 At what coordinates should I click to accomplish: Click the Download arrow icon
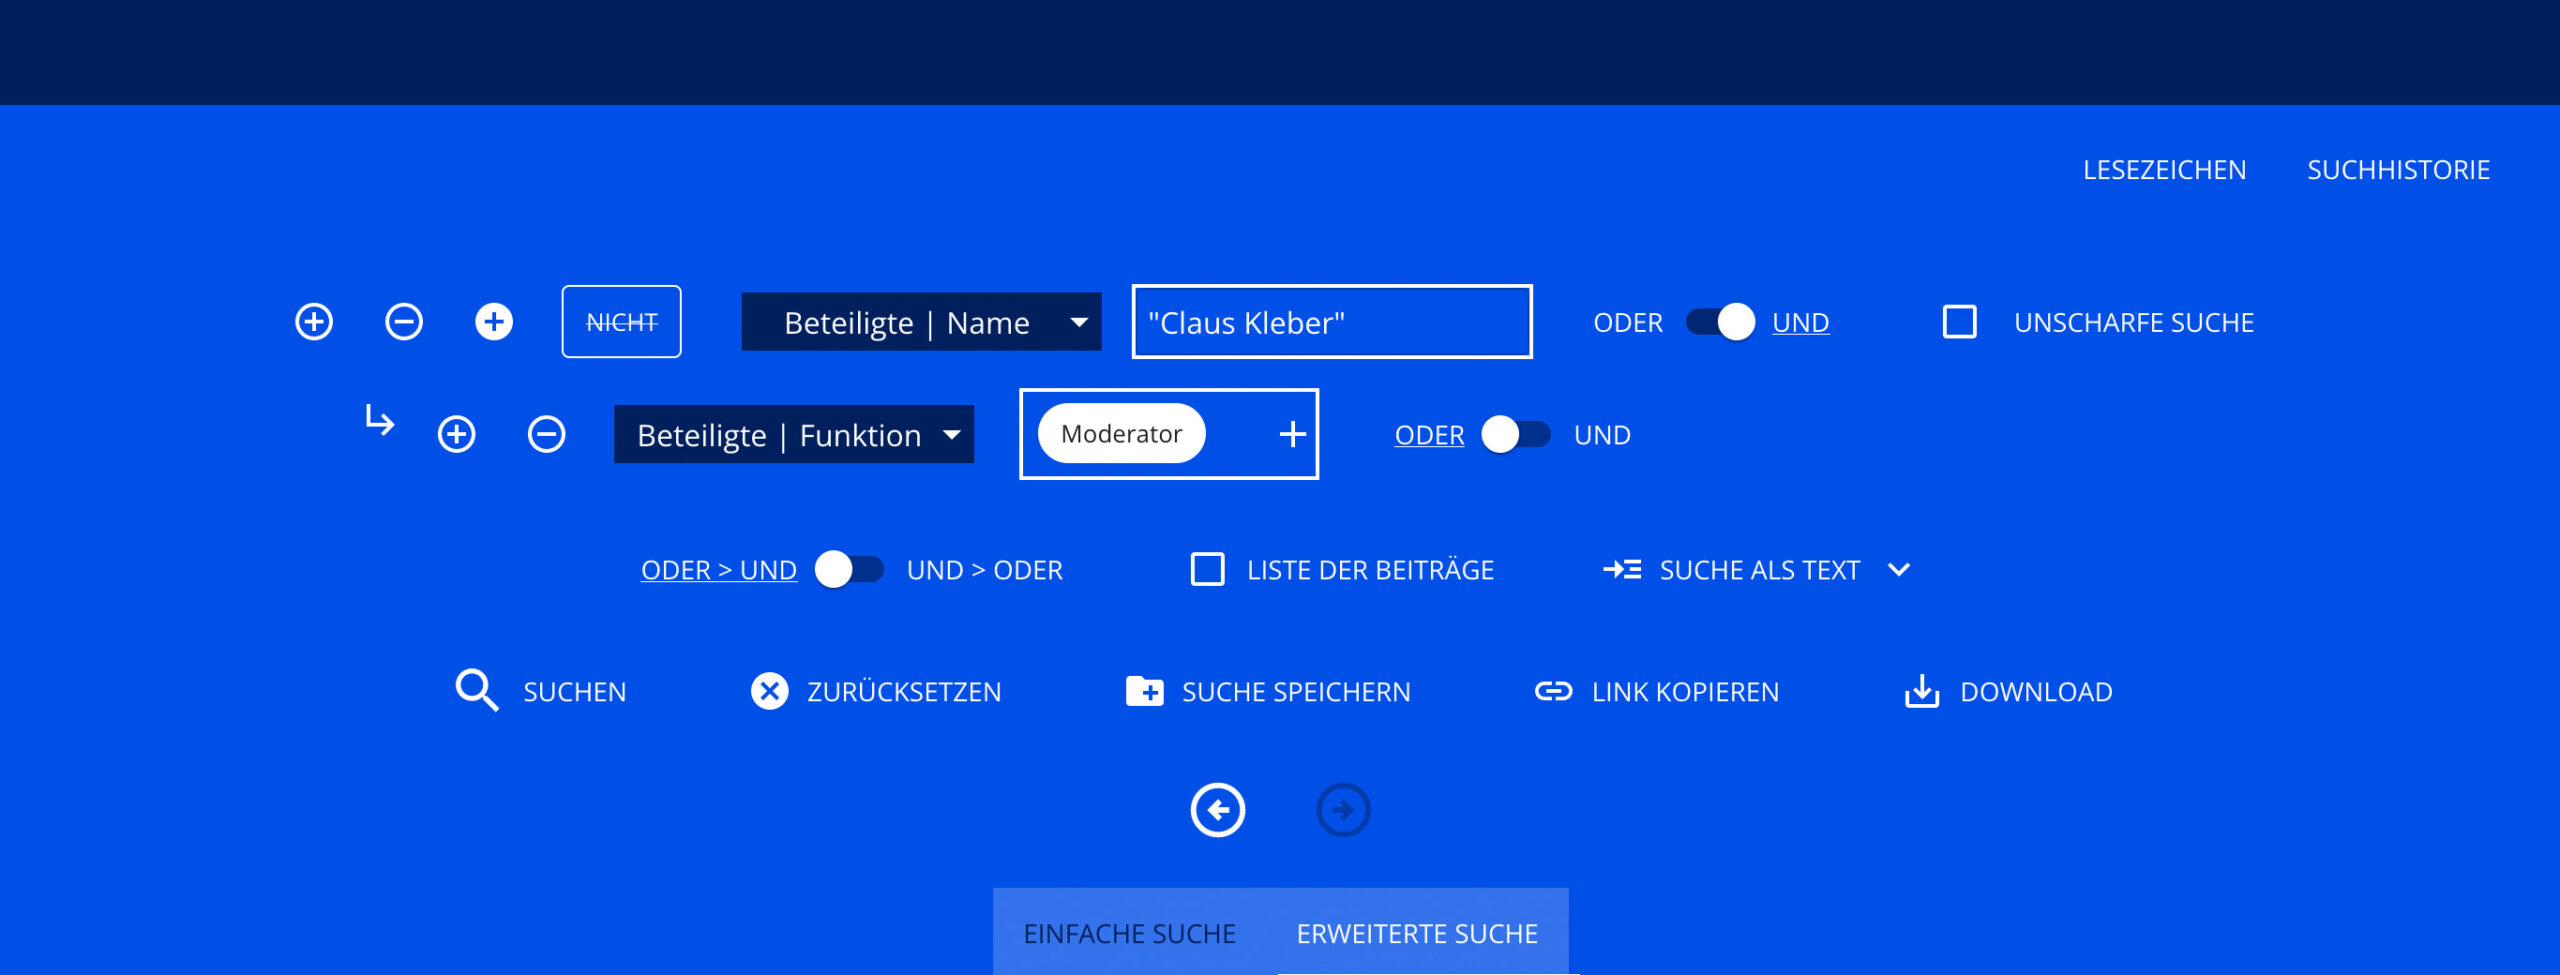[x=1921, y=691]
